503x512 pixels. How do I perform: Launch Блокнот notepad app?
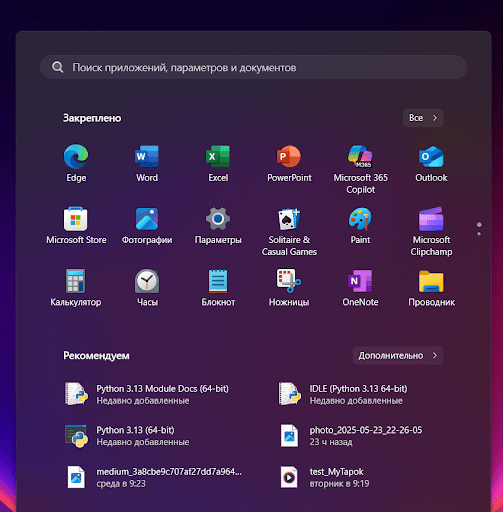coord(218,288)
